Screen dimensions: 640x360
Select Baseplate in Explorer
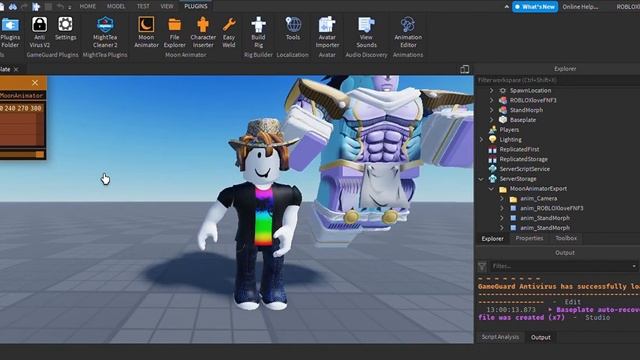tap(522, 120)
